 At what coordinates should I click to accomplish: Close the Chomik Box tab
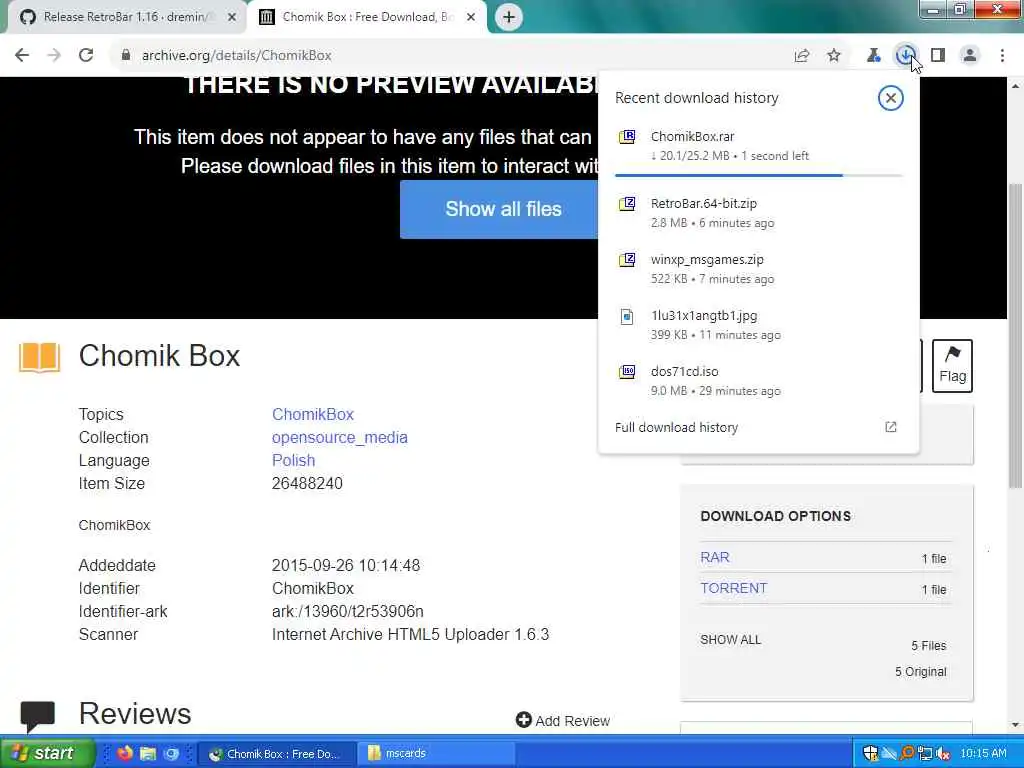point(471,17)
